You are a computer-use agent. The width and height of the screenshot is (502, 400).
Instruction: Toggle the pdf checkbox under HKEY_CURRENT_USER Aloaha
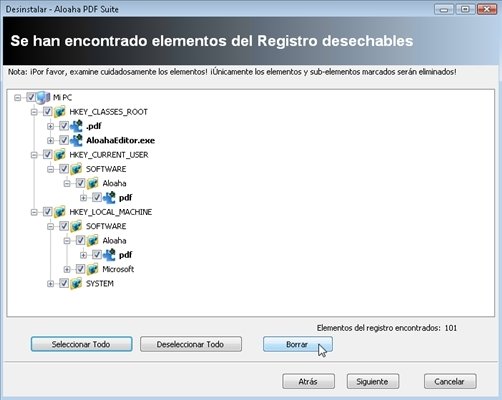(97, 198)
